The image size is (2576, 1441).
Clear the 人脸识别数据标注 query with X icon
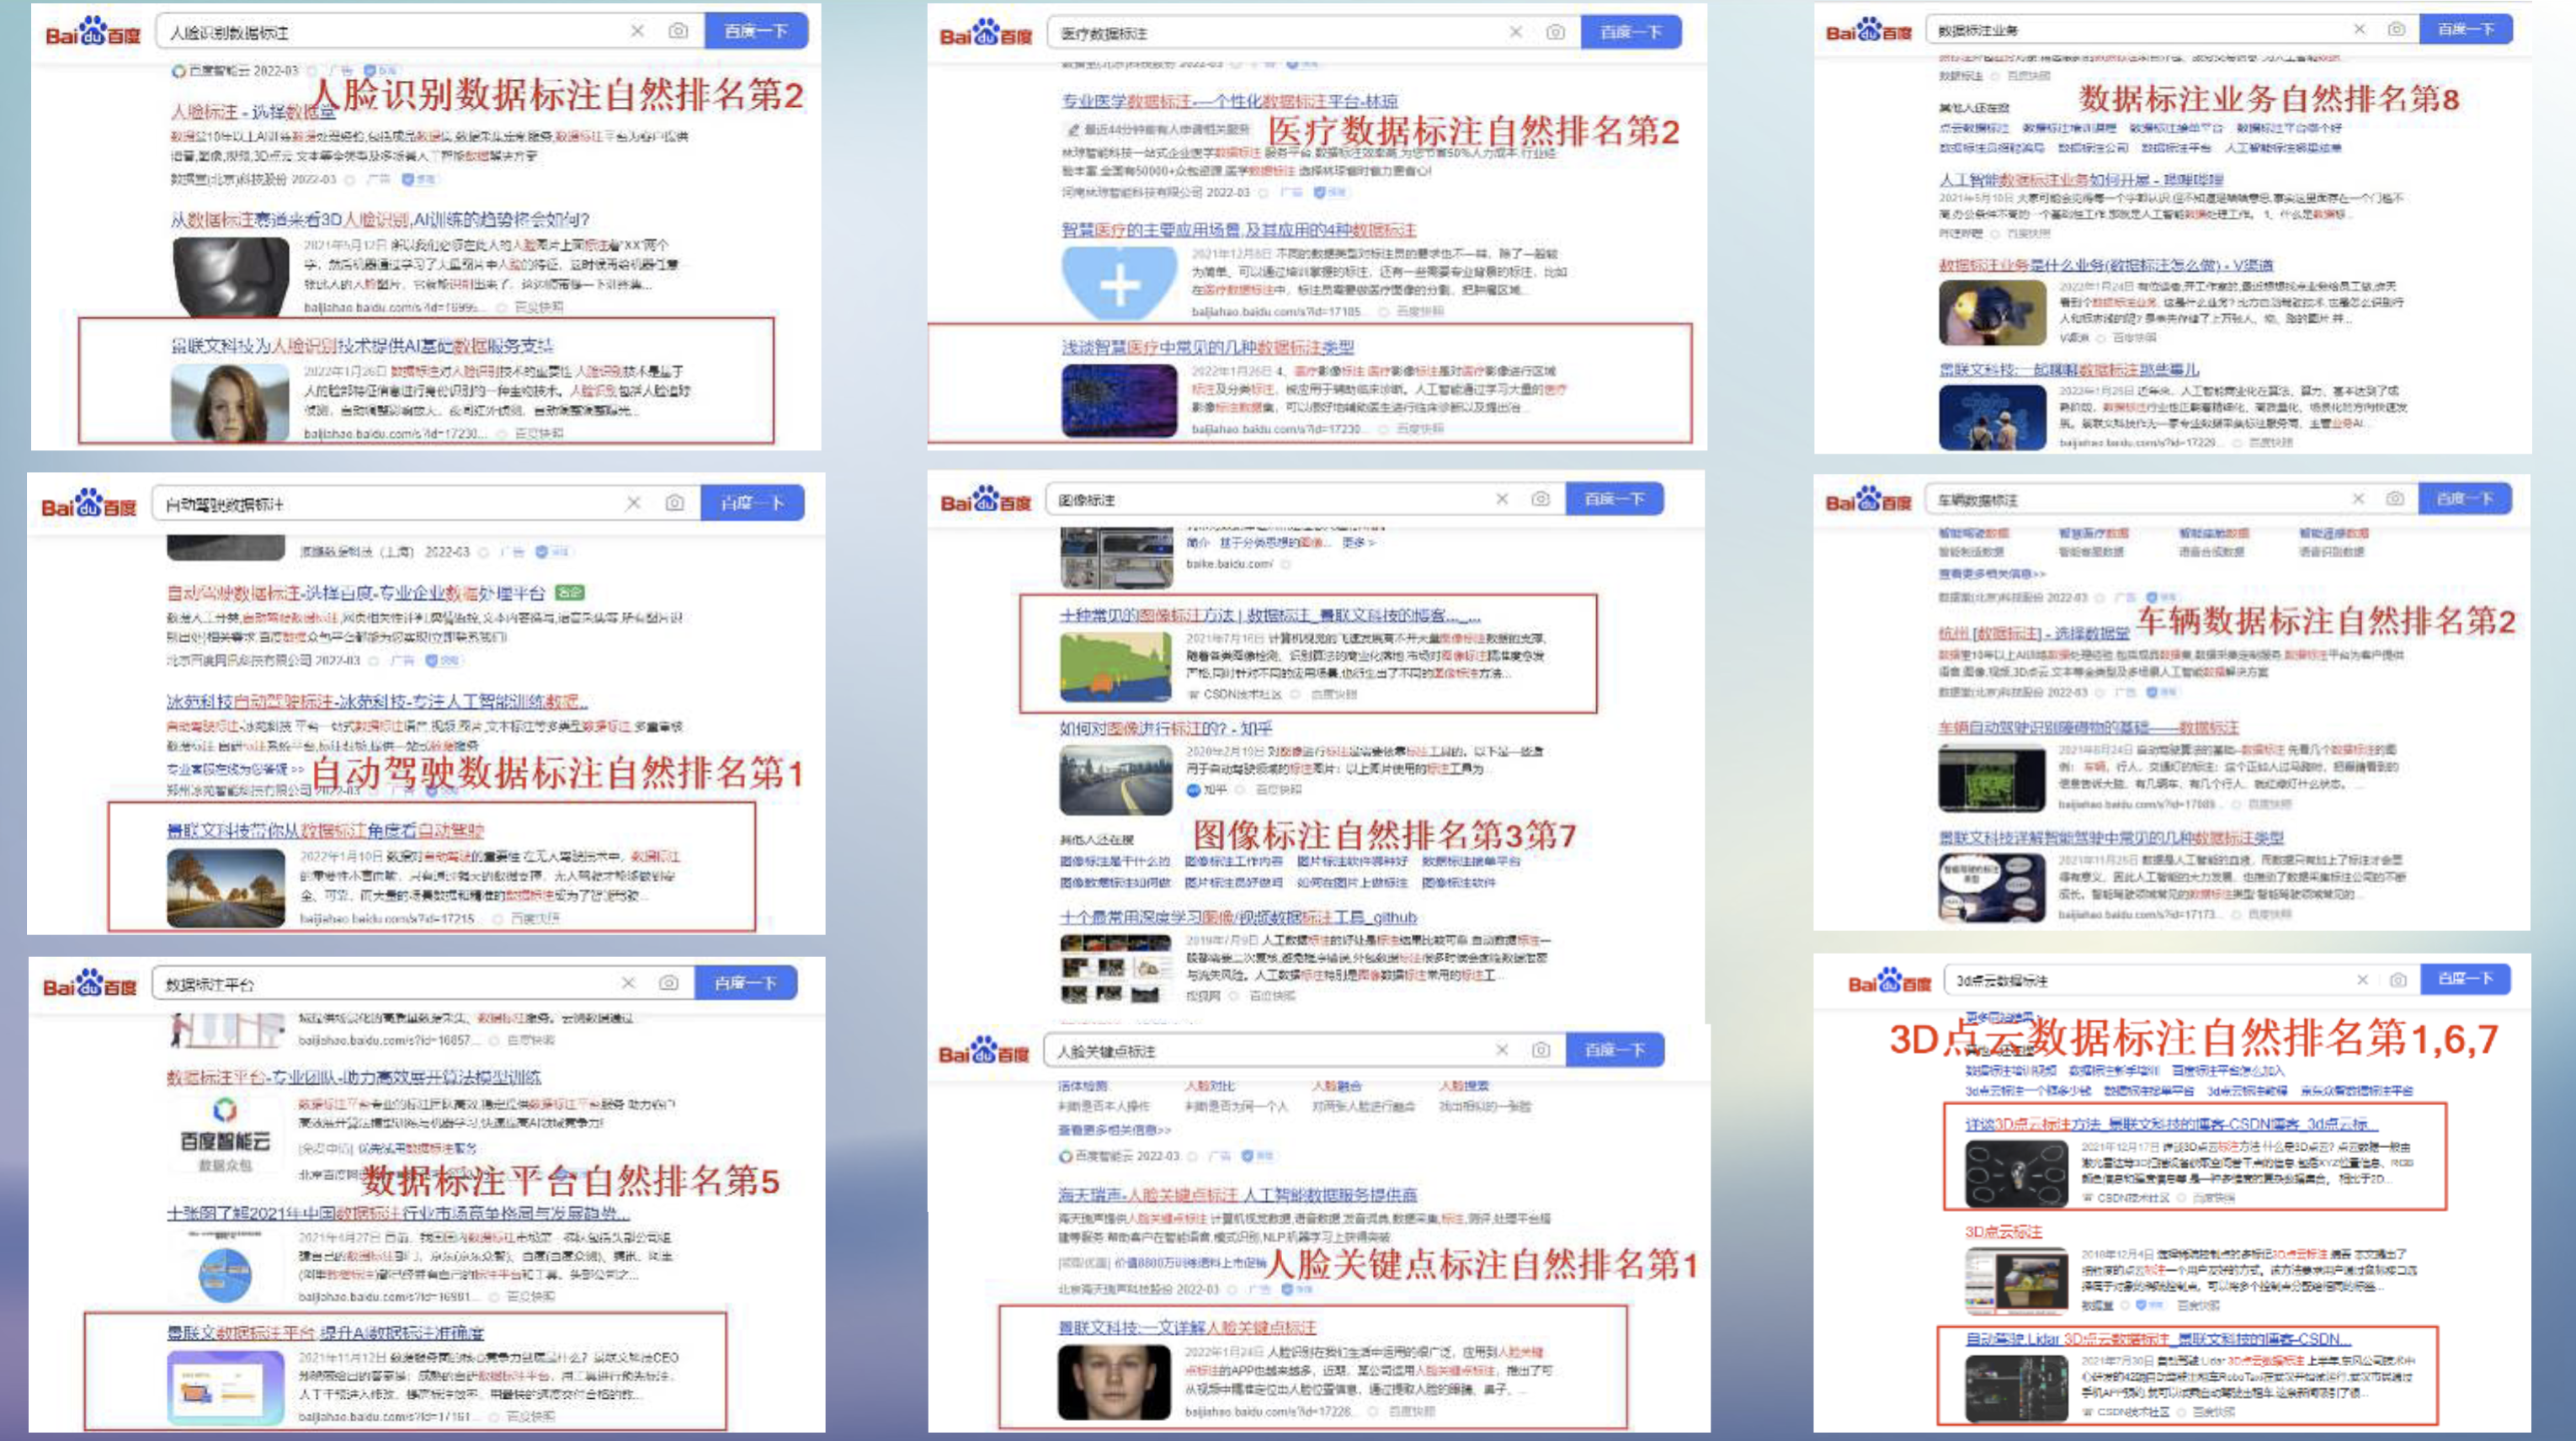point(637,31)
